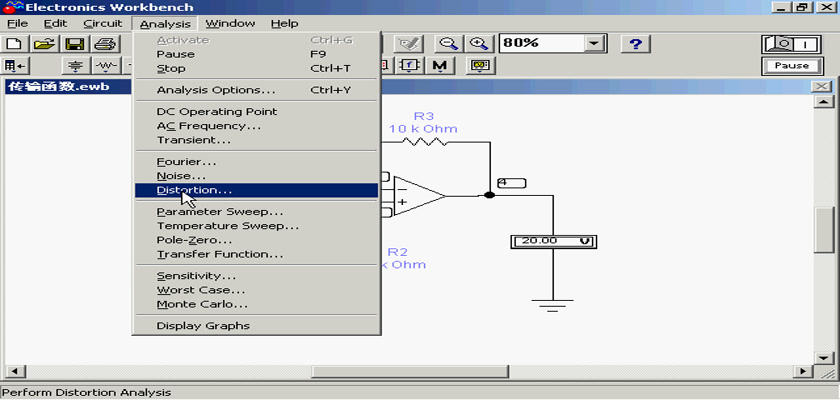Select the ground symbol below voltmeter
This screenshot has height=400, width=840.
pos(553,305)
